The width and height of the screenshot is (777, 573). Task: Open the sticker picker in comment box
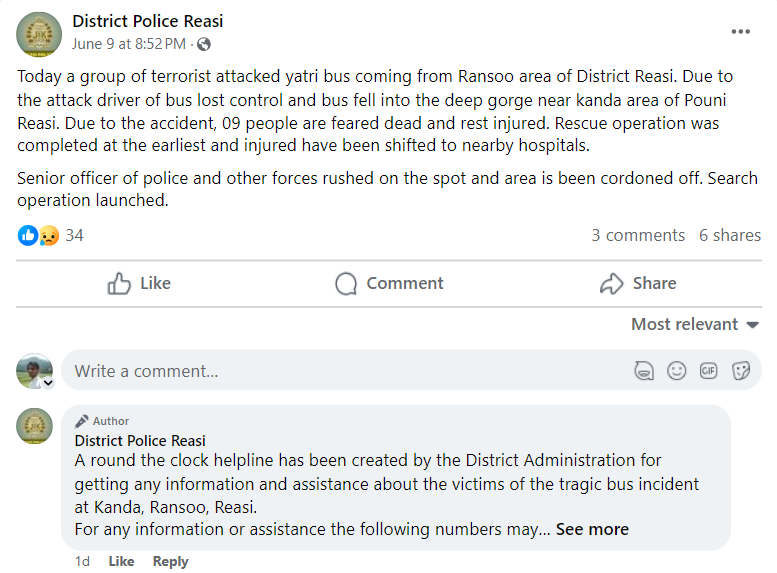(x=741, y=371)
